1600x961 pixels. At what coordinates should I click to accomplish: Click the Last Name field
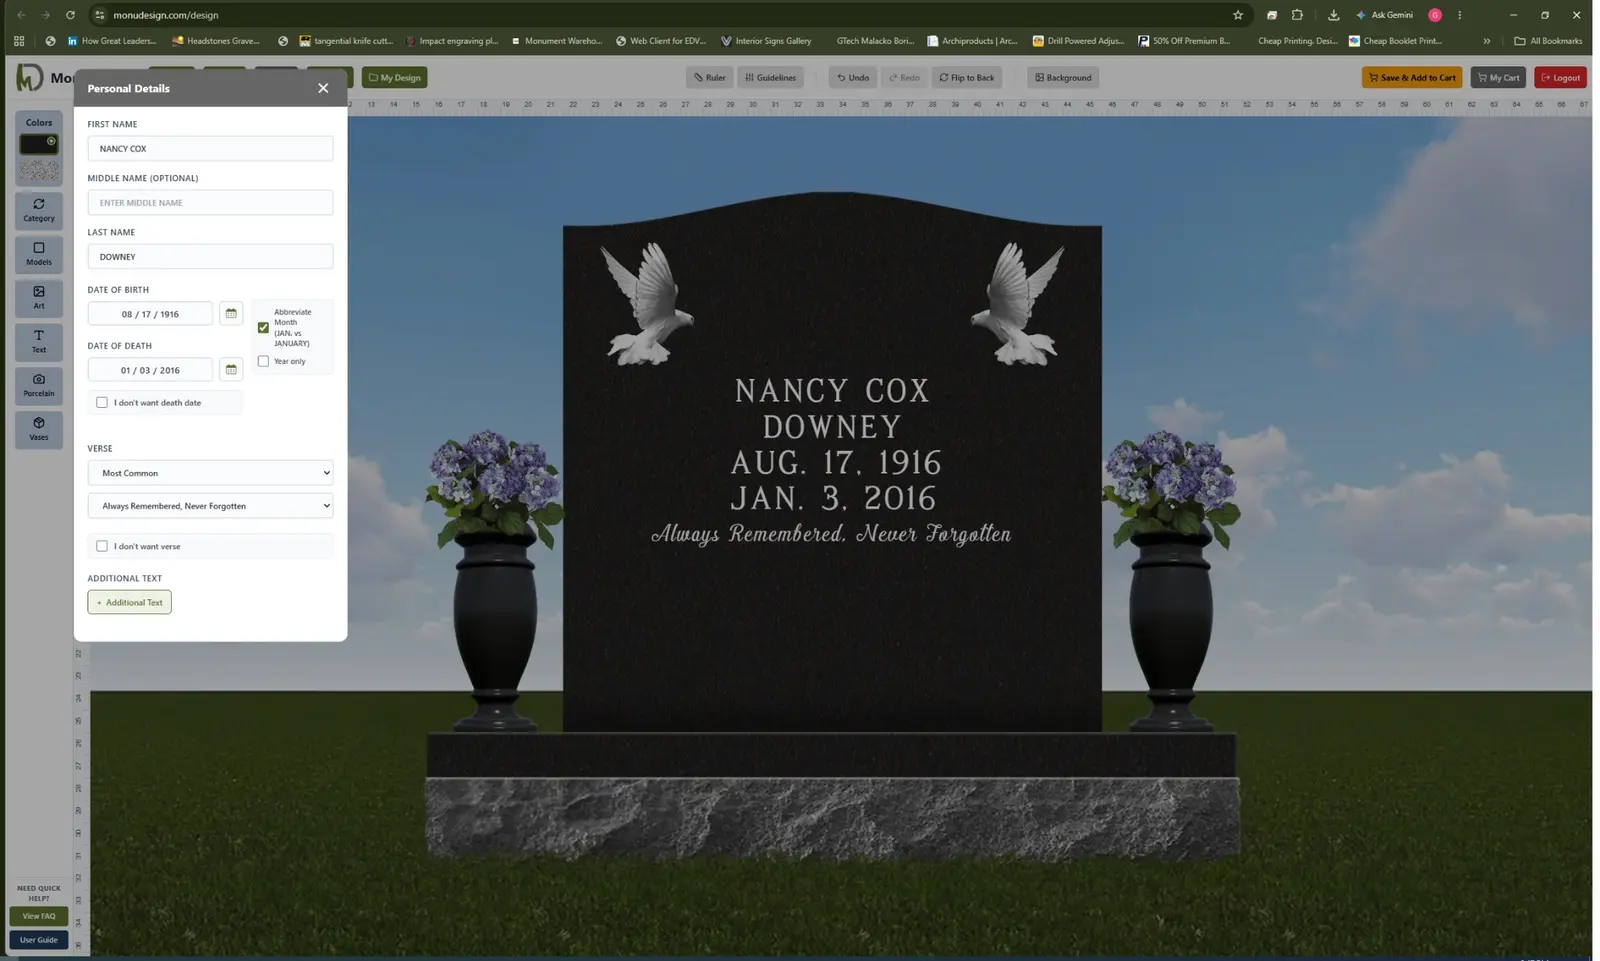(x=210, y=256)
